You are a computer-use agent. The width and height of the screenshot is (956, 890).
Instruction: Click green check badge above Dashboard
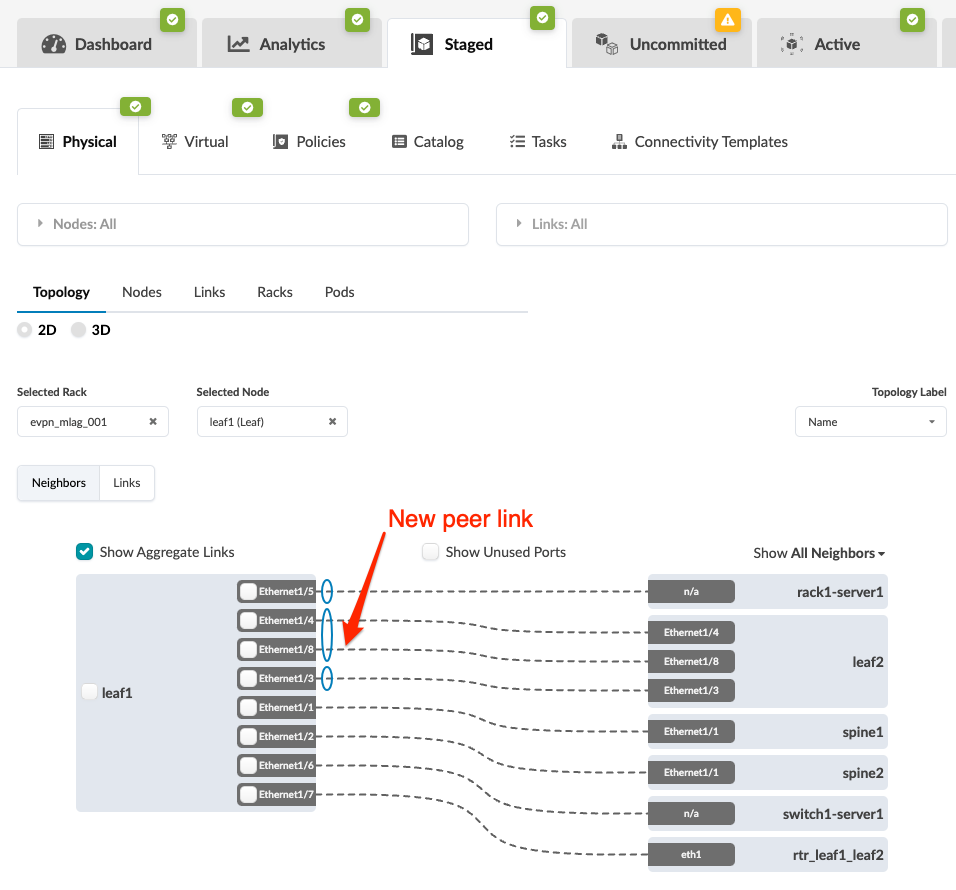click(173, 20)
